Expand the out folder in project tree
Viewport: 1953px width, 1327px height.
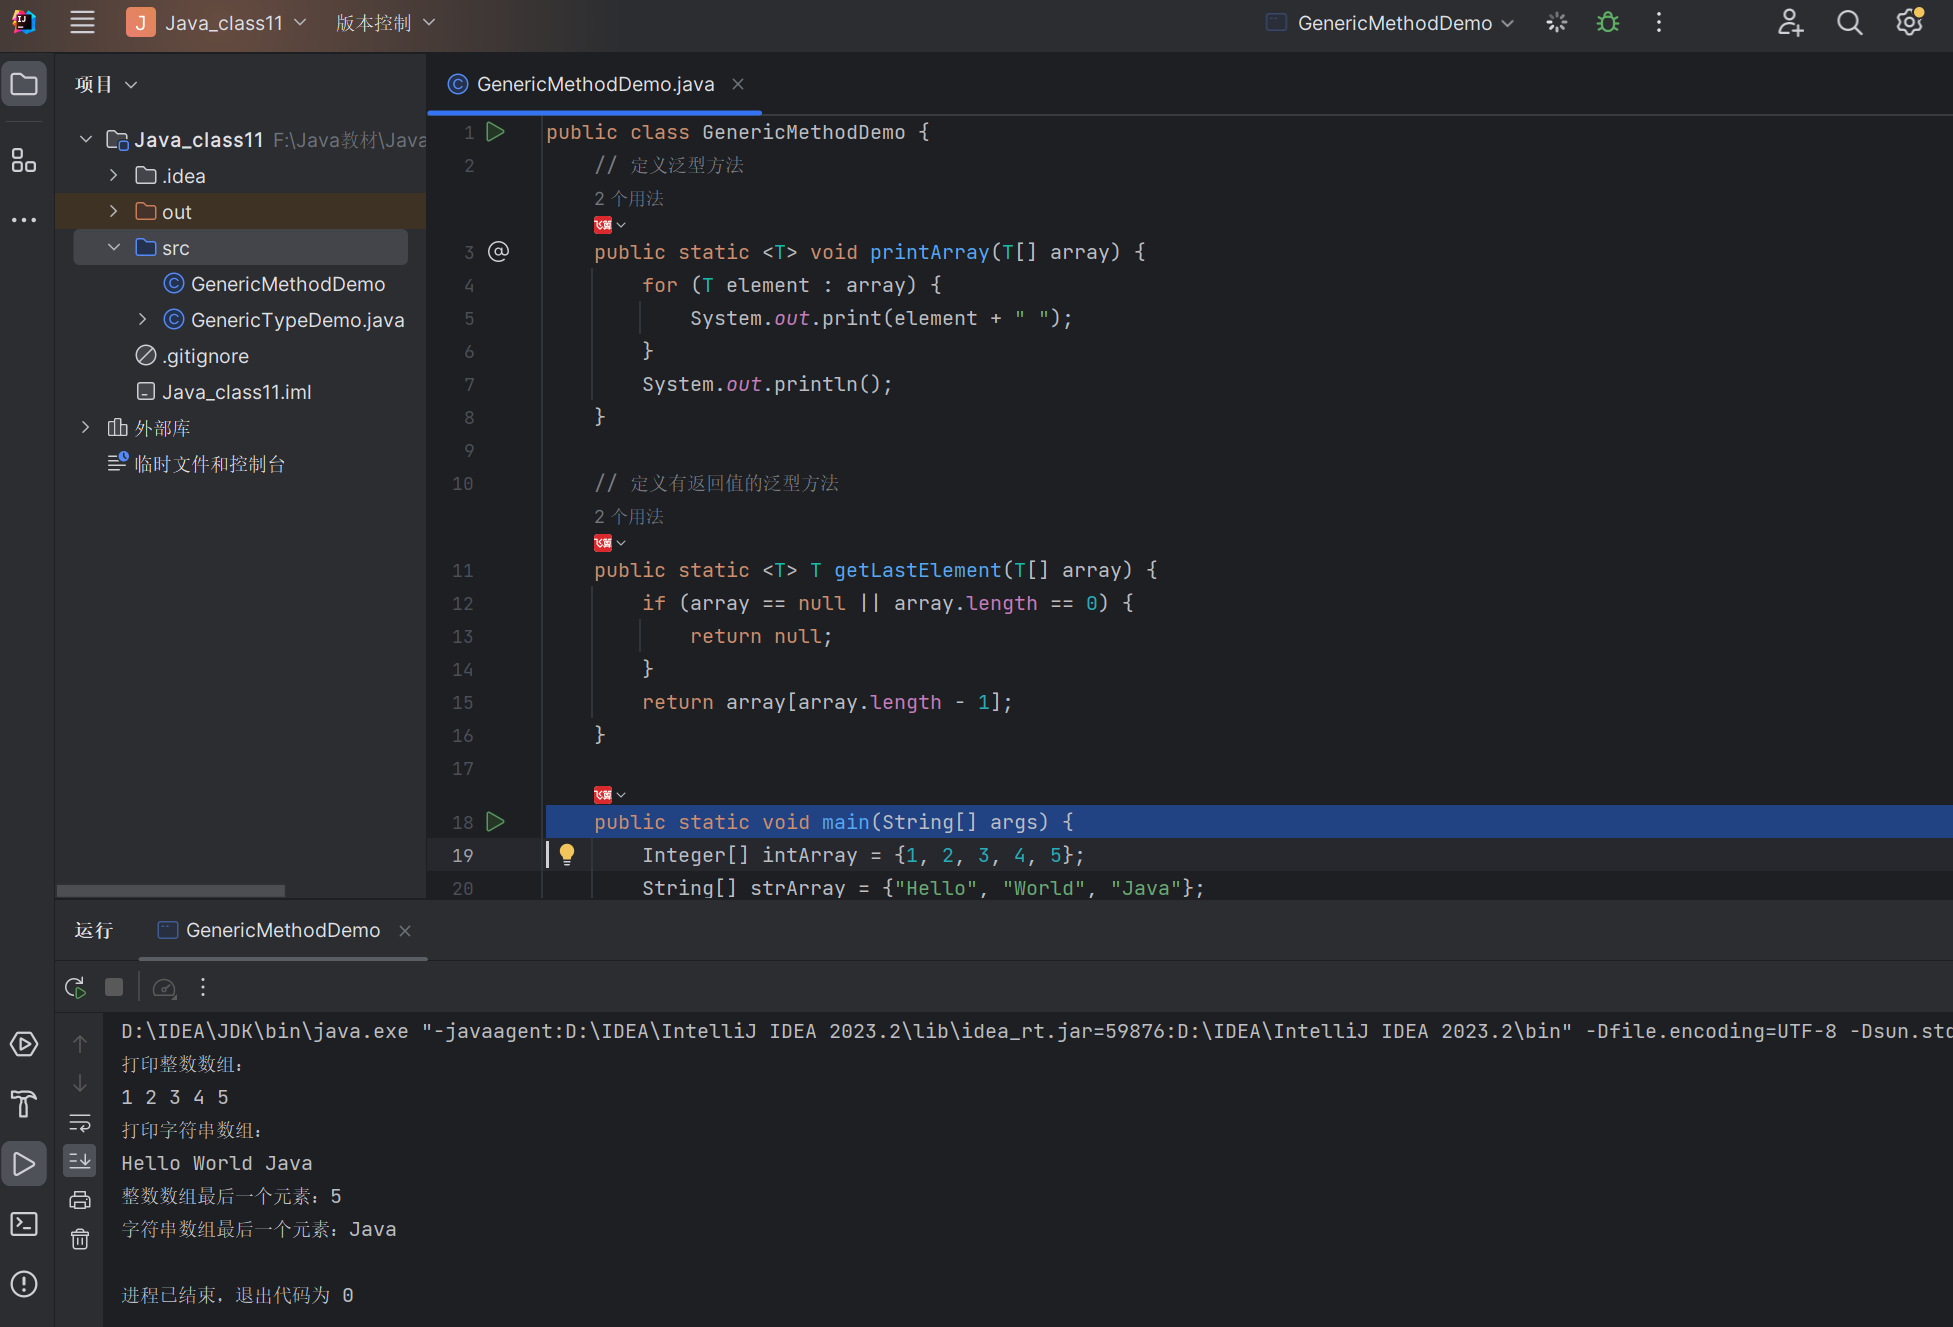point(114,212)
